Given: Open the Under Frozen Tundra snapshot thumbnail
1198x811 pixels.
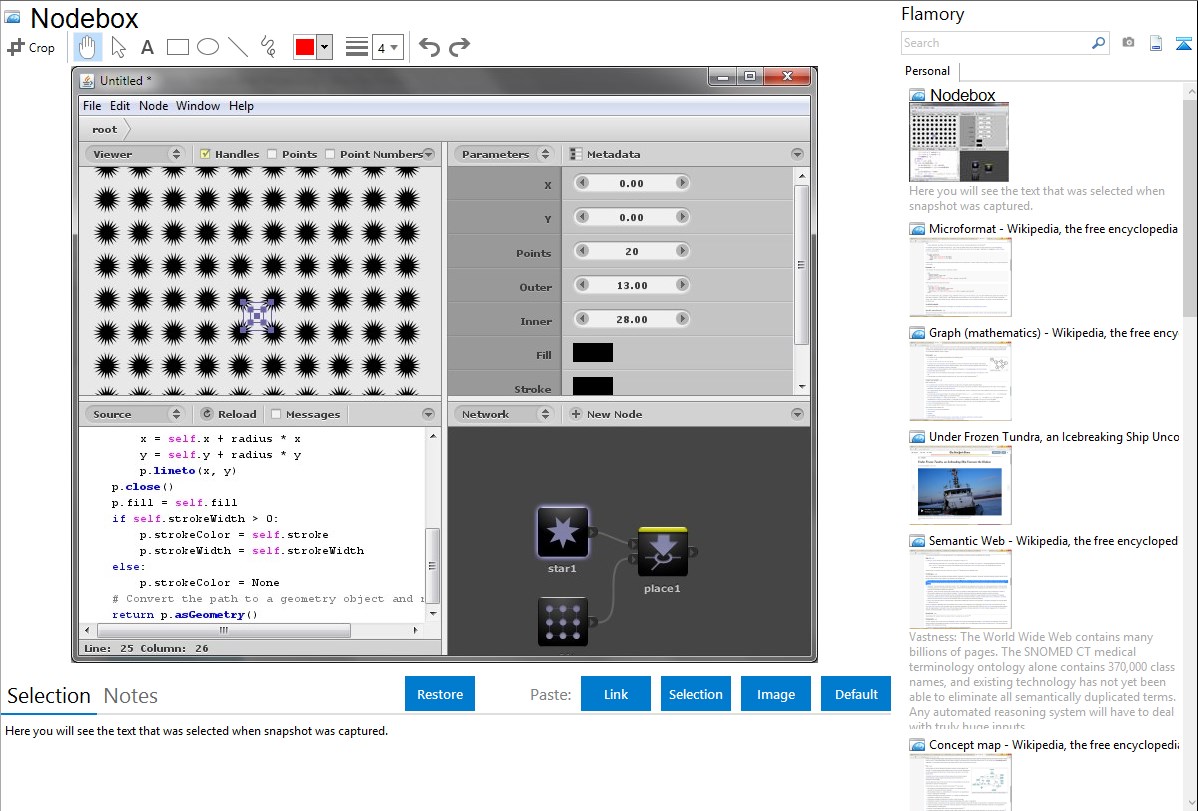Looking at the screenshot, I should tap(960, 485).
